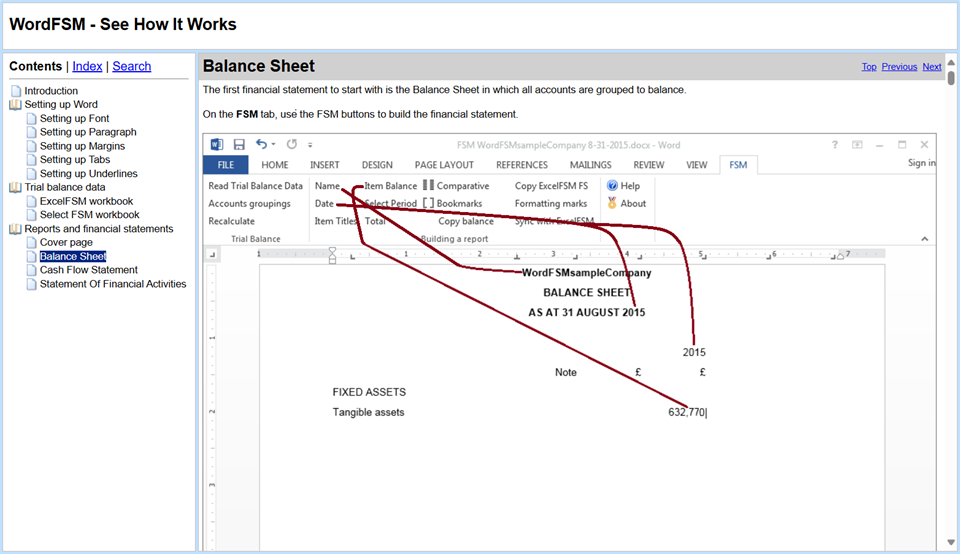960x554 pixels.
Task: Select the FSM ribbon tab
Action: [x=738, y=165]
